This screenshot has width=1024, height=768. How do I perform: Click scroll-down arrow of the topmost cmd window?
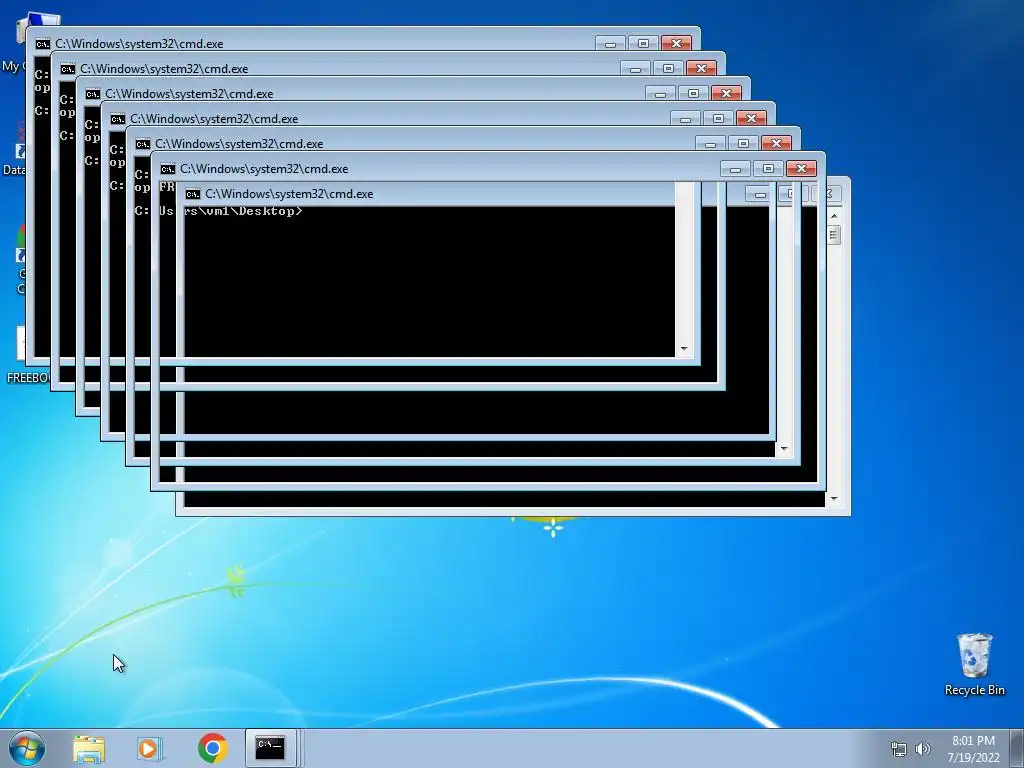coord(684,349)
